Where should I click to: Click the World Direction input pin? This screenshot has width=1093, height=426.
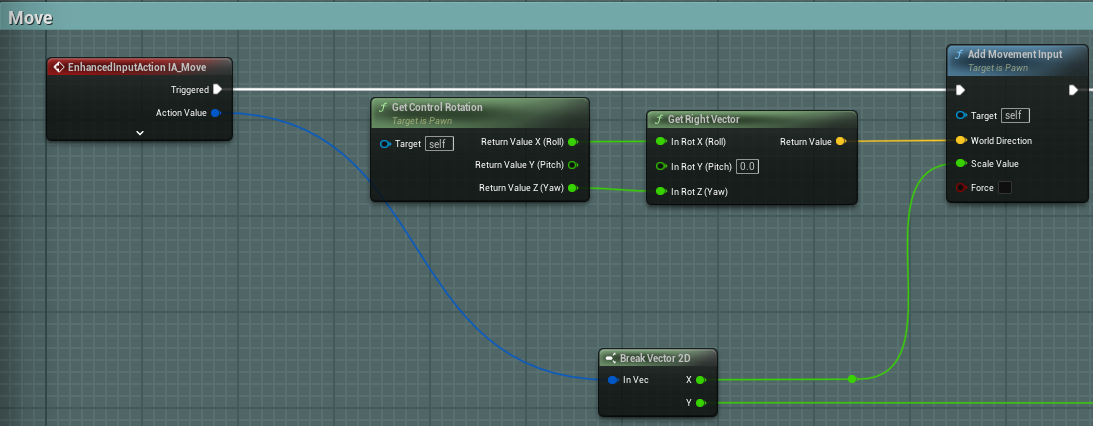pos(961,140)
